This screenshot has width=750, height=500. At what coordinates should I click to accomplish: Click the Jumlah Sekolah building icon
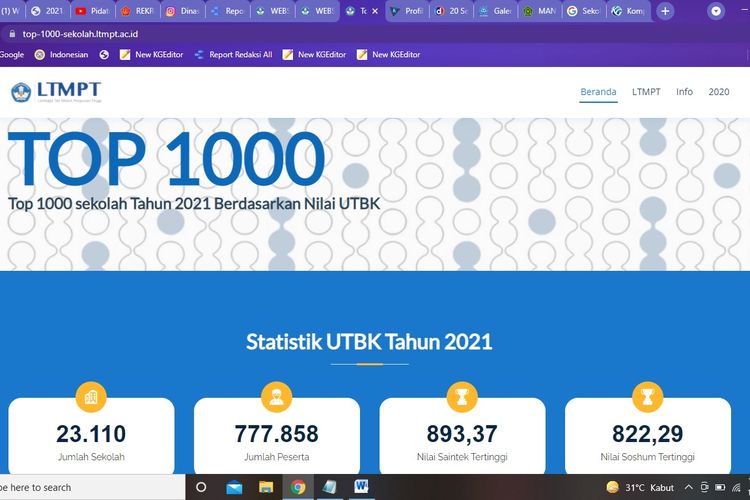pyautogui.click(x=91, y=397)
